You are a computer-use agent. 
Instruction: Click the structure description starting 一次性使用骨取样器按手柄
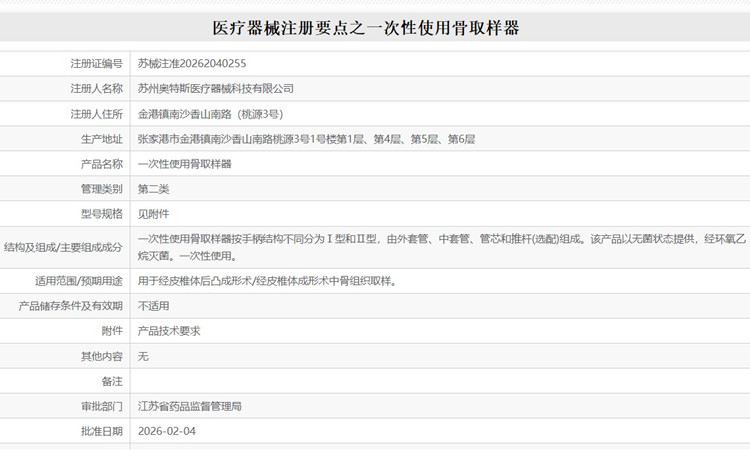pyautogui.click(x=442, y=247)
